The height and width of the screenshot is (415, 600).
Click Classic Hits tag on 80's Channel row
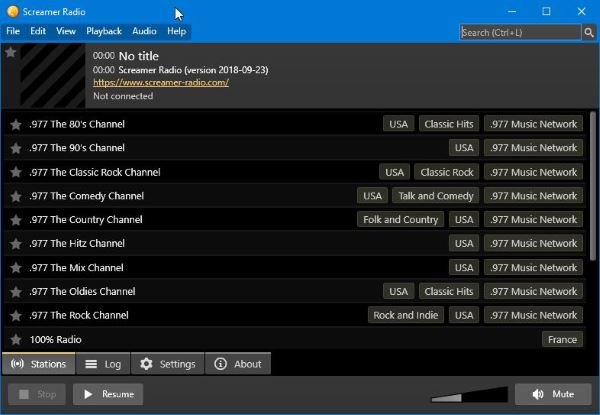[x=449, y=124]
